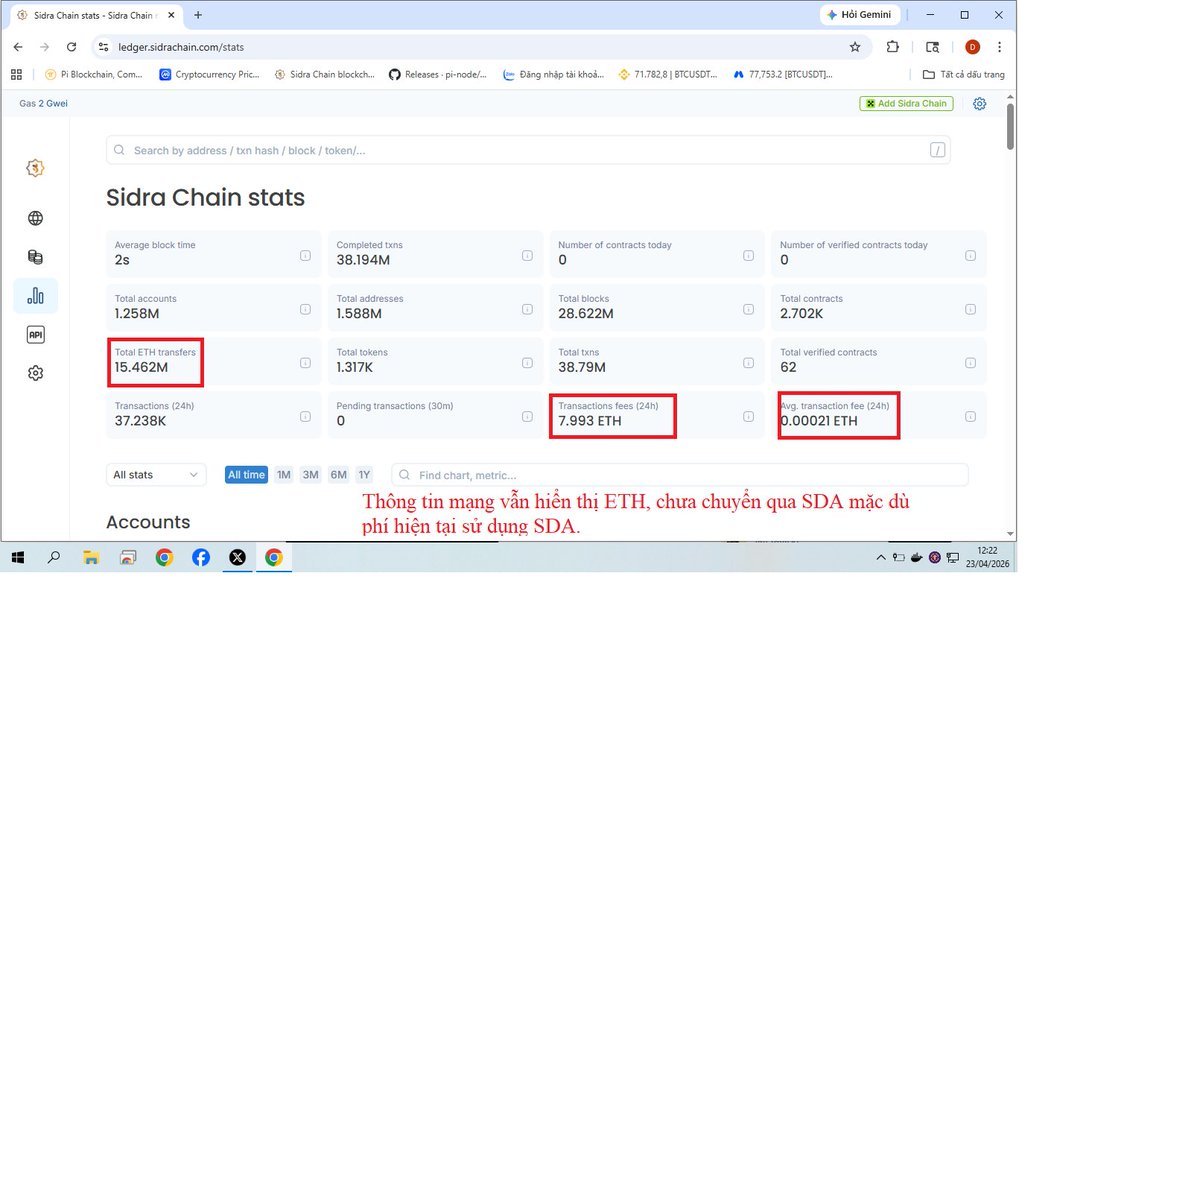1200x1193 pixels.
Task: Click info icon for Total verified contracts
Action: 970,363
